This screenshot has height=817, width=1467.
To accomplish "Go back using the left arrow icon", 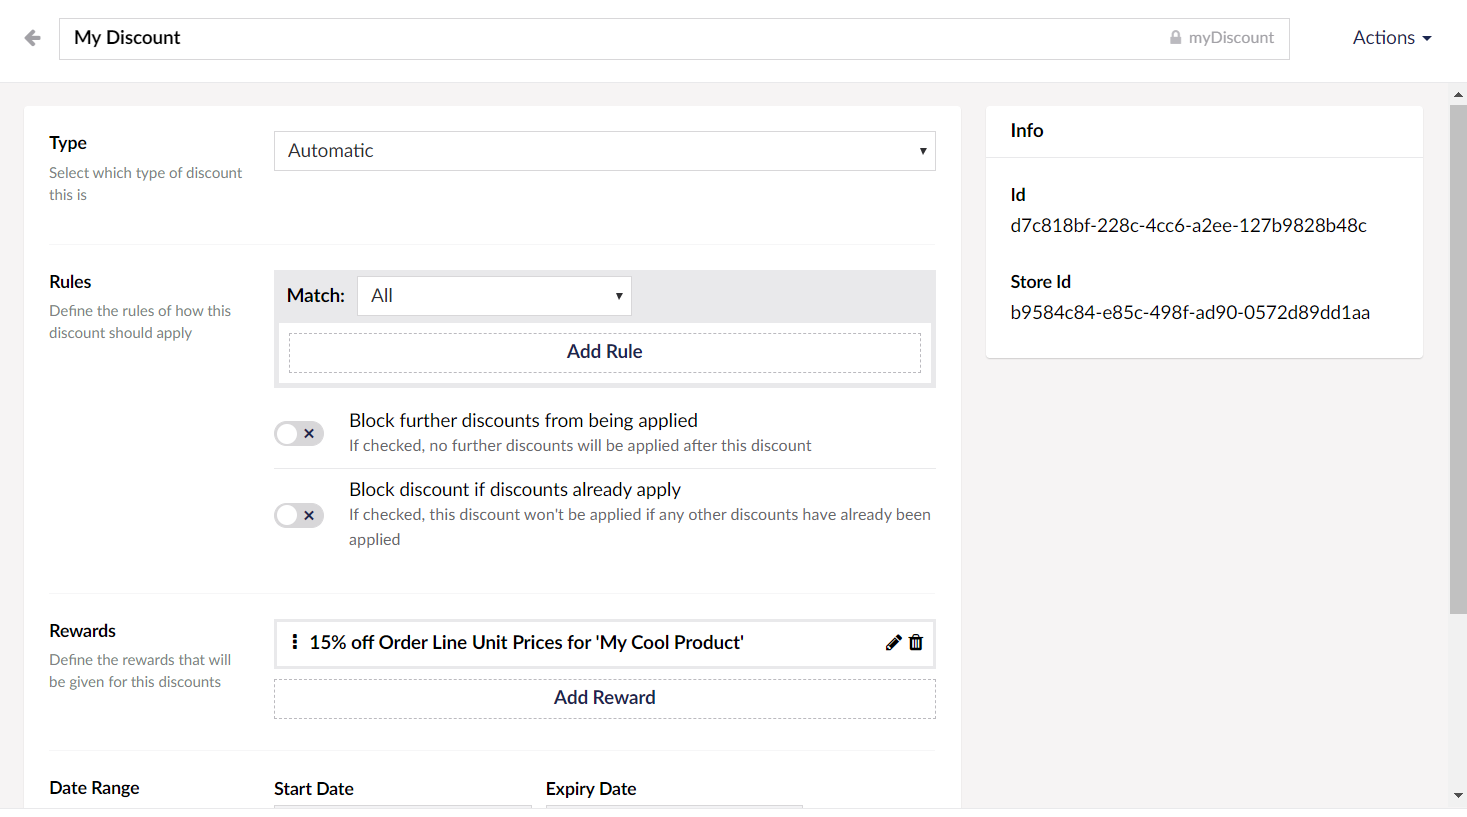I will 33,38.
